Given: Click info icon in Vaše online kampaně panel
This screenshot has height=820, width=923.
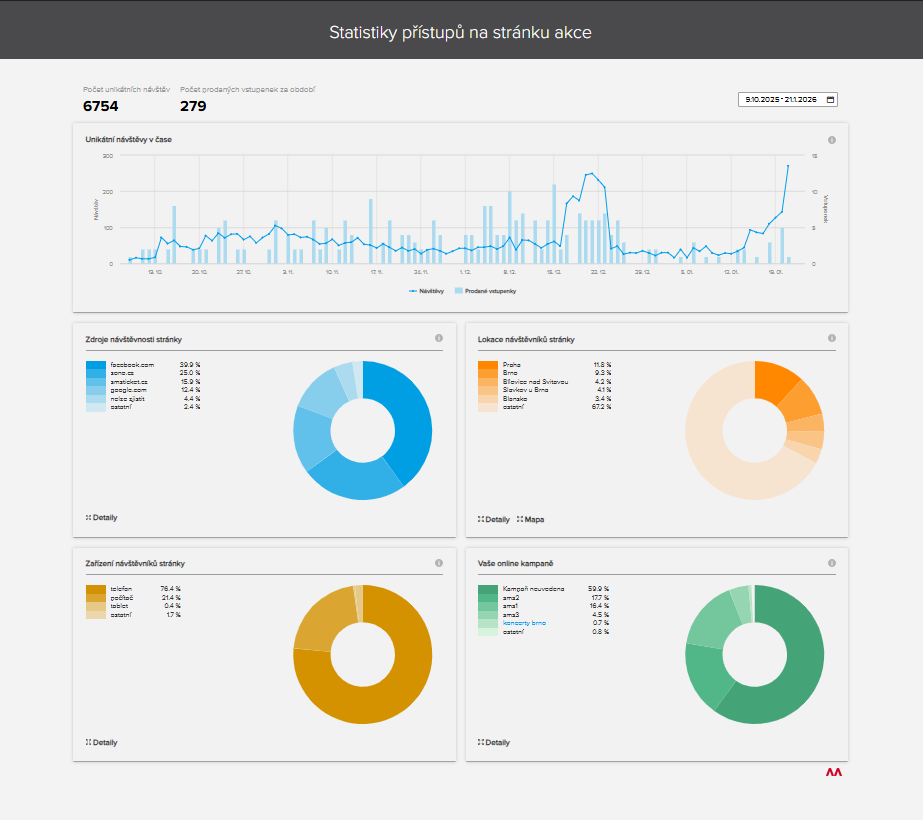Looking at the screenshot, I should [832, 563].
